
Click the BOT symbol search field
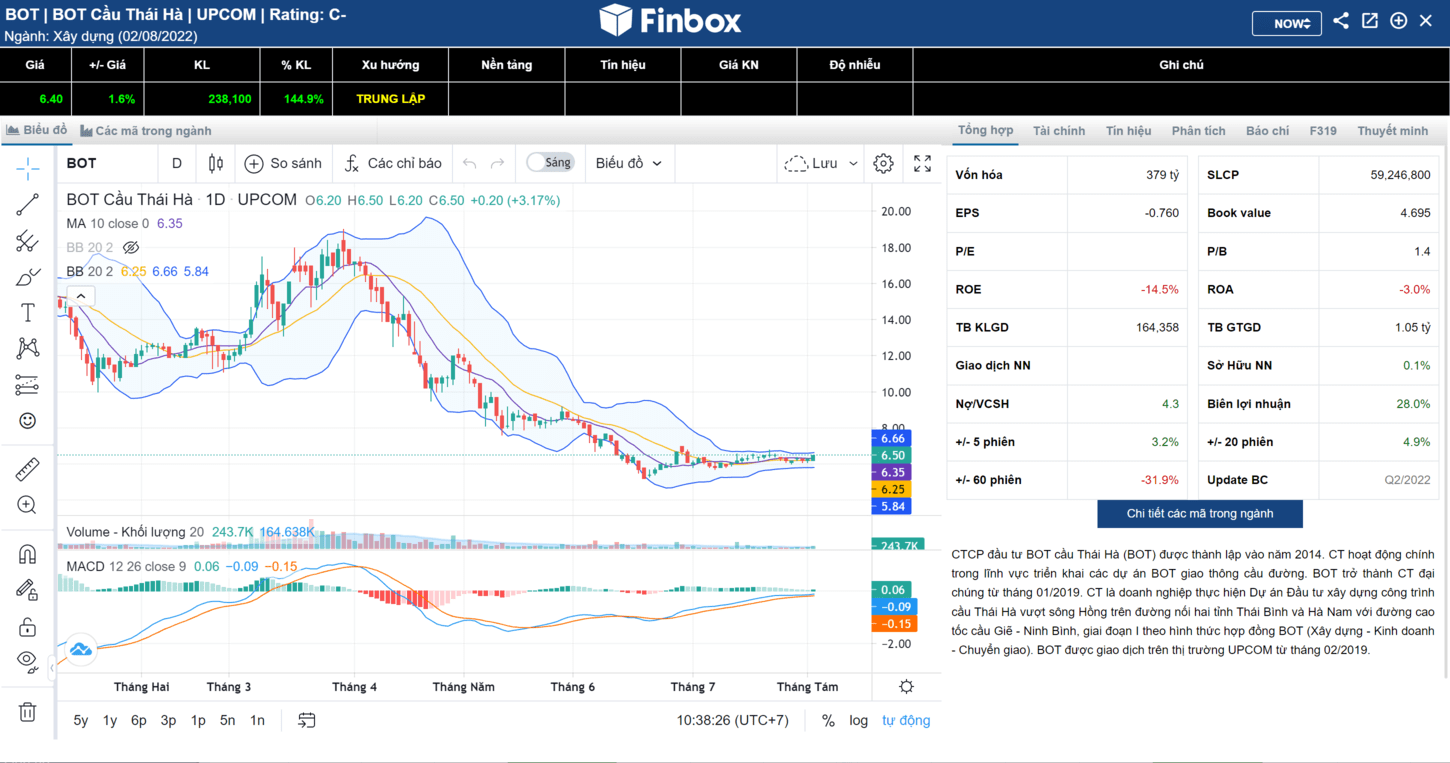pos(108,163)
